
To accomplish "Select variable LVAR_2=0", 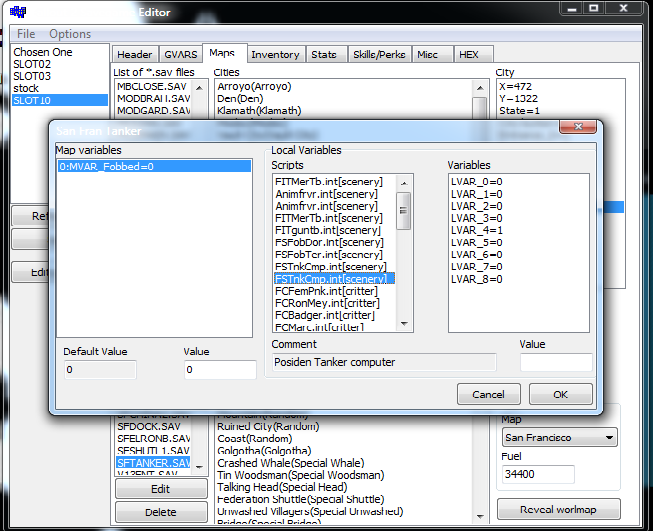I will pos(476,206).
